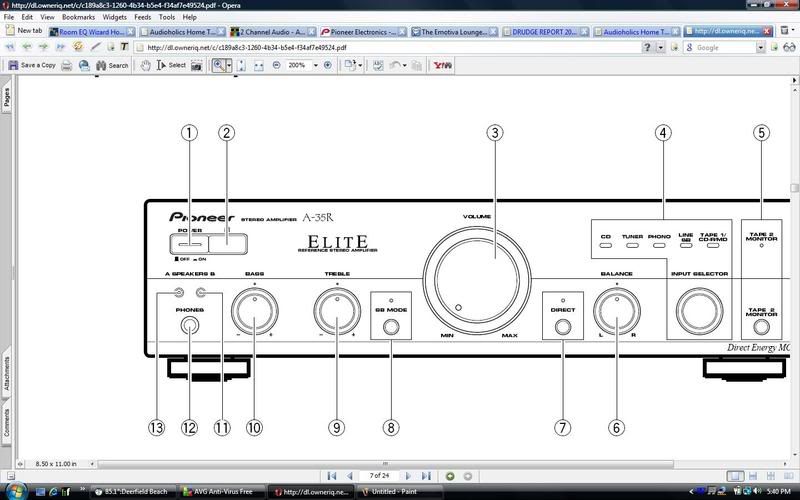Click the Fit Width icon

click(259, 65)
